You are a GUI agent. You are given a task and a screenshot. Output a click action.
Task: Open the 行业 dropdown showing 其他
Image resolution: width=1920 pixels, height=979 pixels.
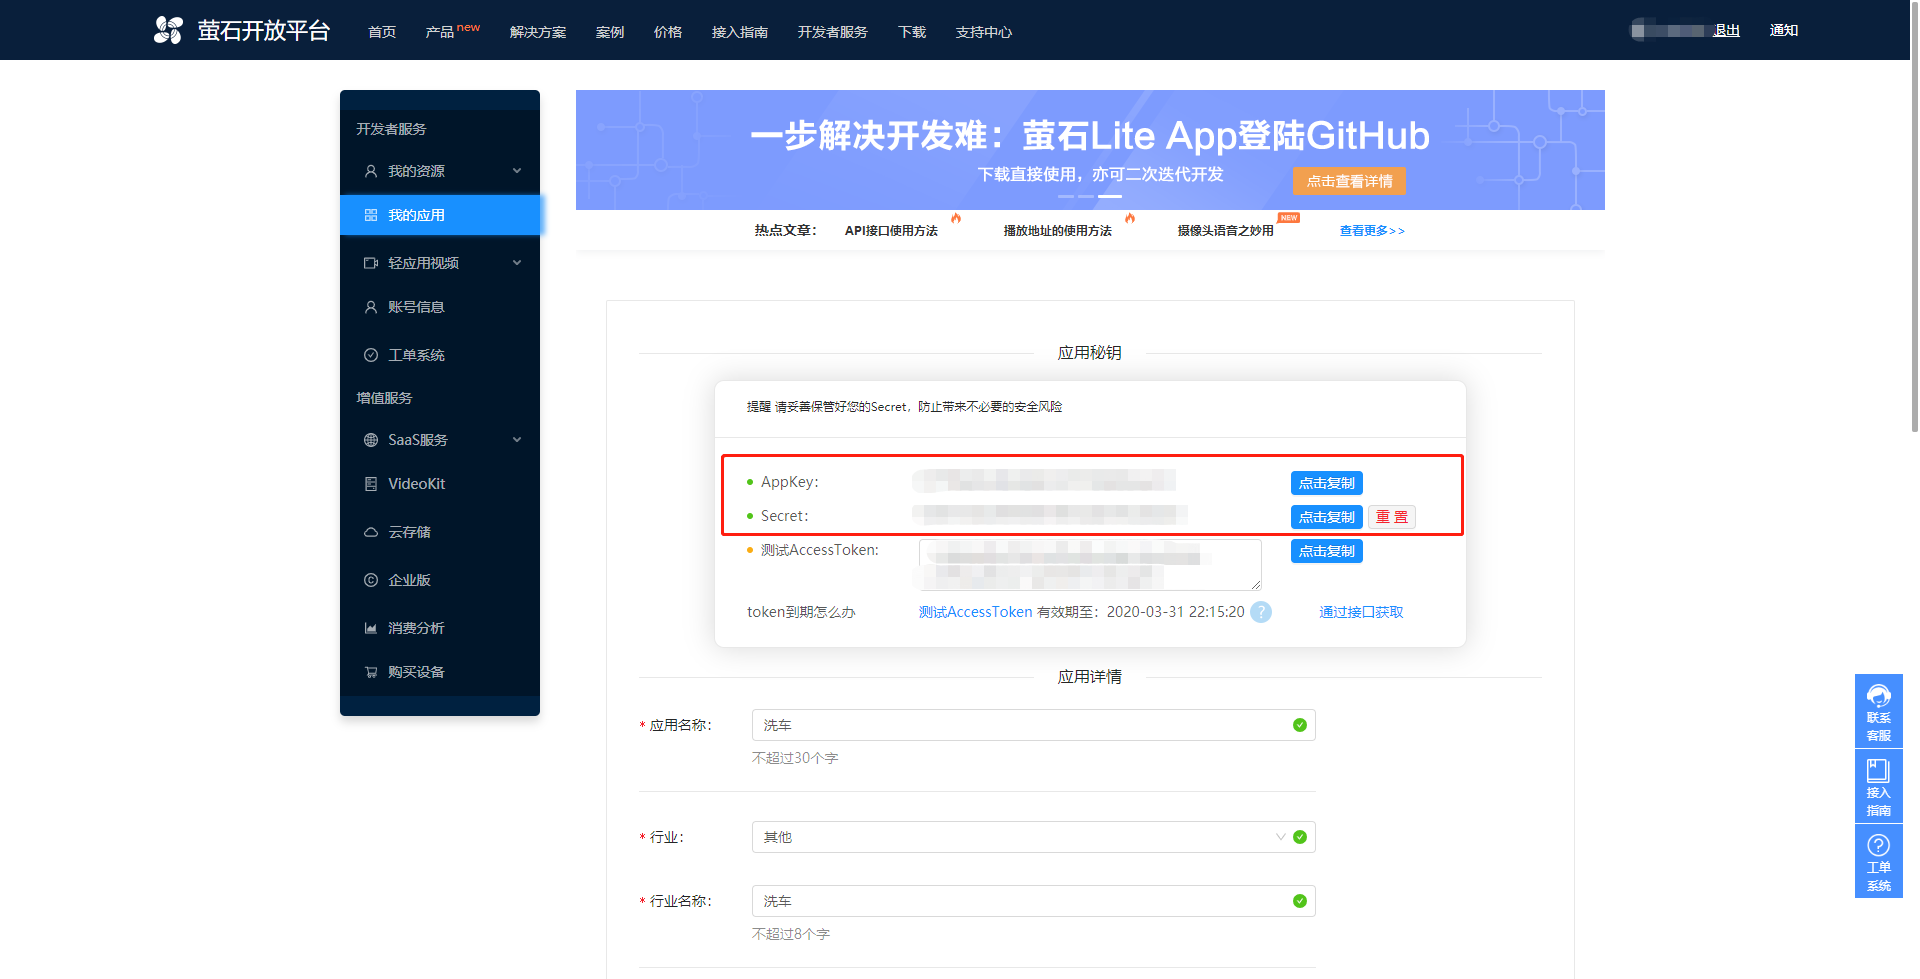pos(1034,837)
